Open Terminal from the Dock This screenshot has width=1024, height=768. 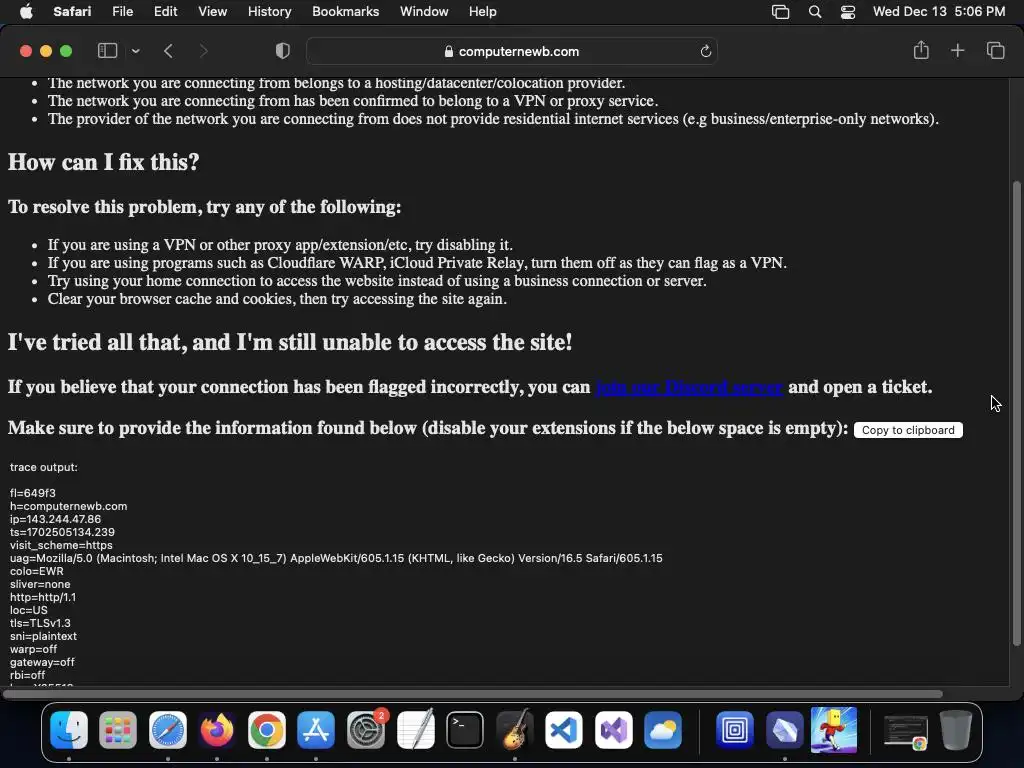(465, 729)
